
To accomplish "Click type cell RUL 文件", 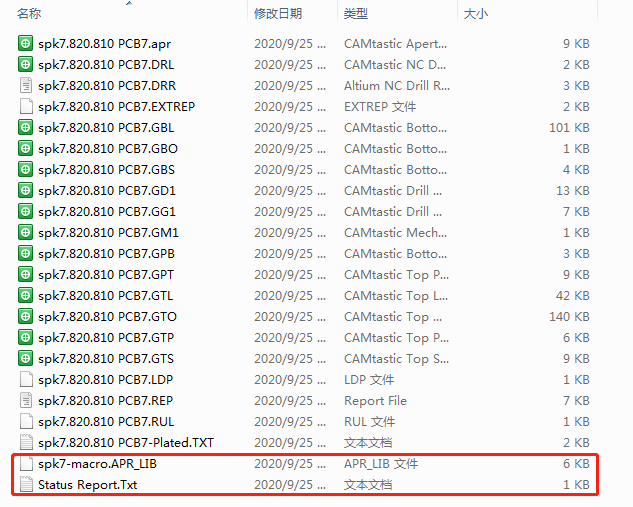I will pos(369,421).
